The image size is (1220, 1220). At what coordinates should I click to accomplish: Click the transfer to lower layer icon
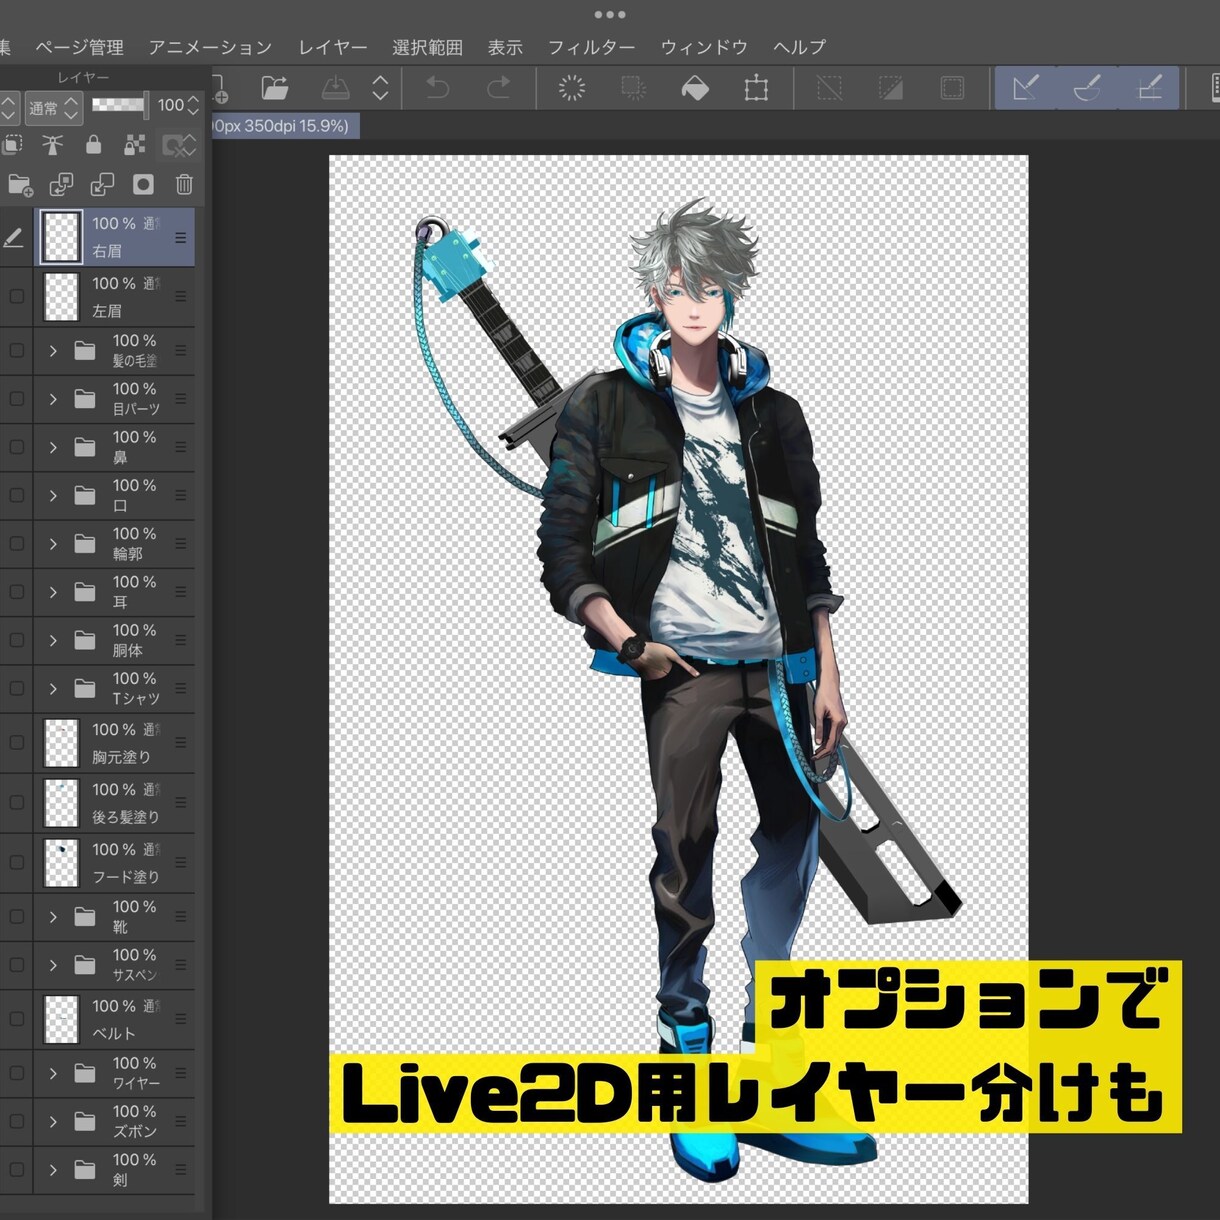[61, 185]
